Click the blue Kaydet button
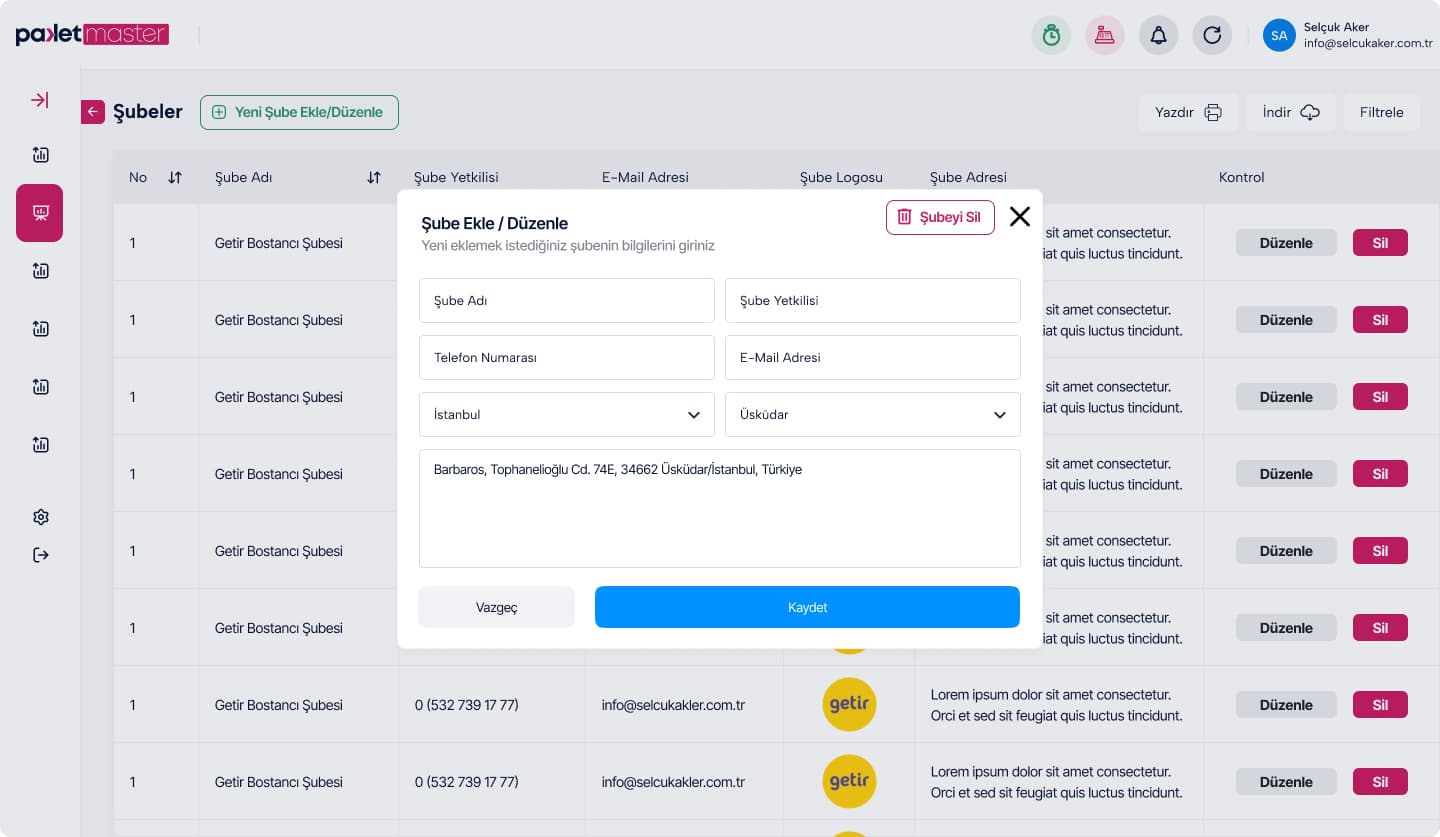The height and width of the screenshot is (837, 1440). [x=807, y=607]
